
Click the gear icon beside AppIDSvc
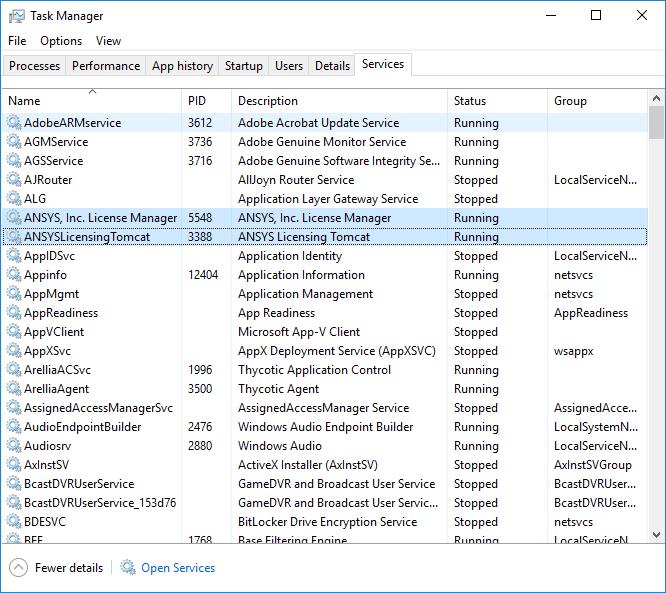tap(14, 256)
